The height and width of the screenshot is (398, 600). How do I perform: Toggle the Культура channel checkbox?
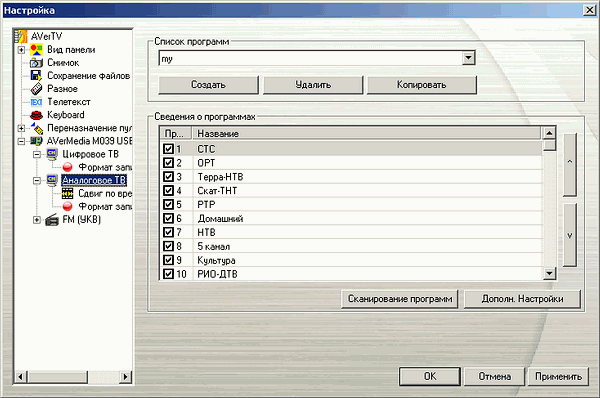coord(168,260)
